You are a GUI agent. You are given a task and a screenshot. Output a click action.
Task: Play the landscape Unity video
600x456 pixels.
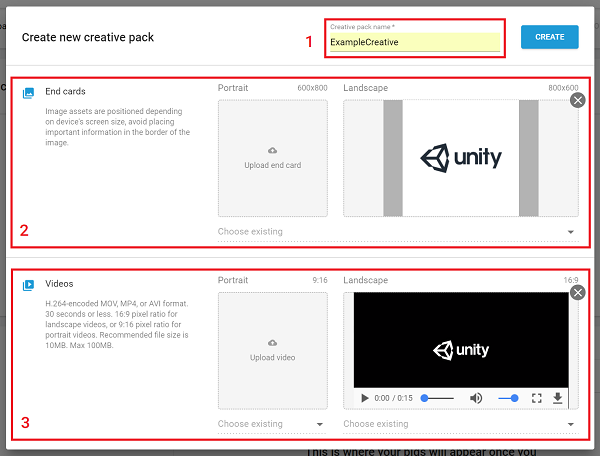point(362,398)
